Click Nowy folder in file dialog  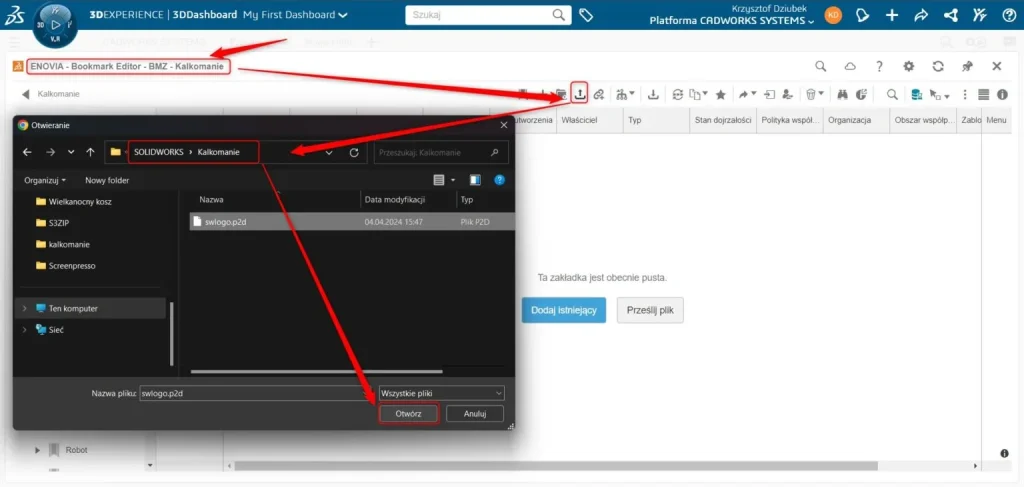coord(107,180)
